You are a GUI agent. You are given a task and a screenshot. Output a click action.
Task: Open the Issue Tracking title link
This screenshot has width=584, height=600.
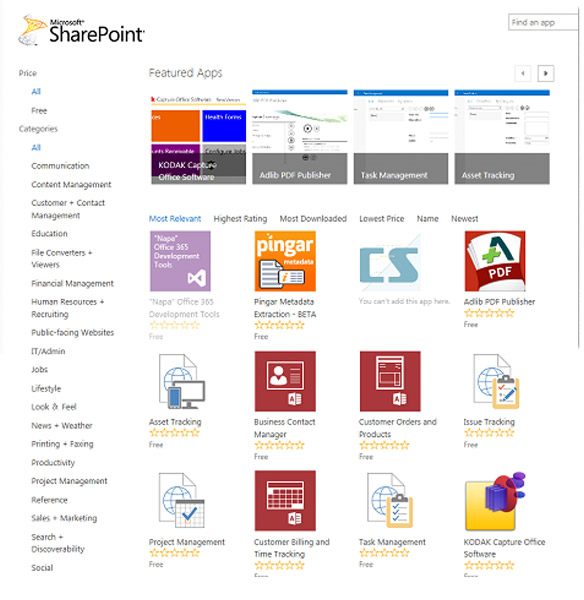point(489,422)
